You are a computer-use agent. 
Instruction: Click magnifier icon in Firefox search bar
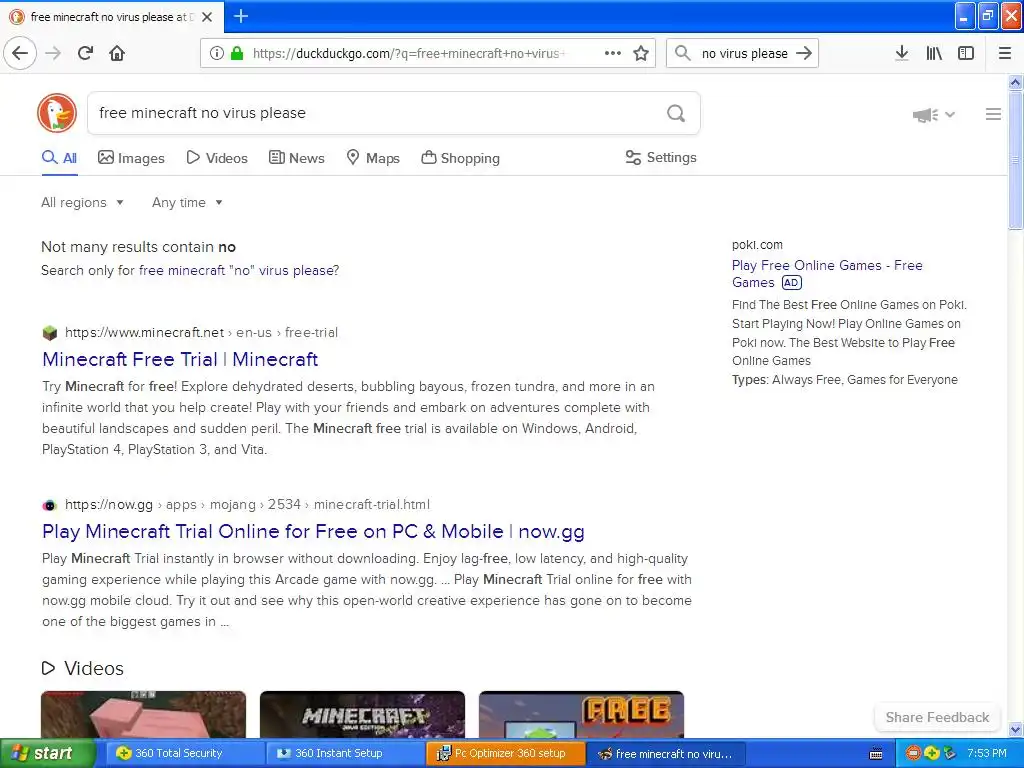tap(682, 53)
